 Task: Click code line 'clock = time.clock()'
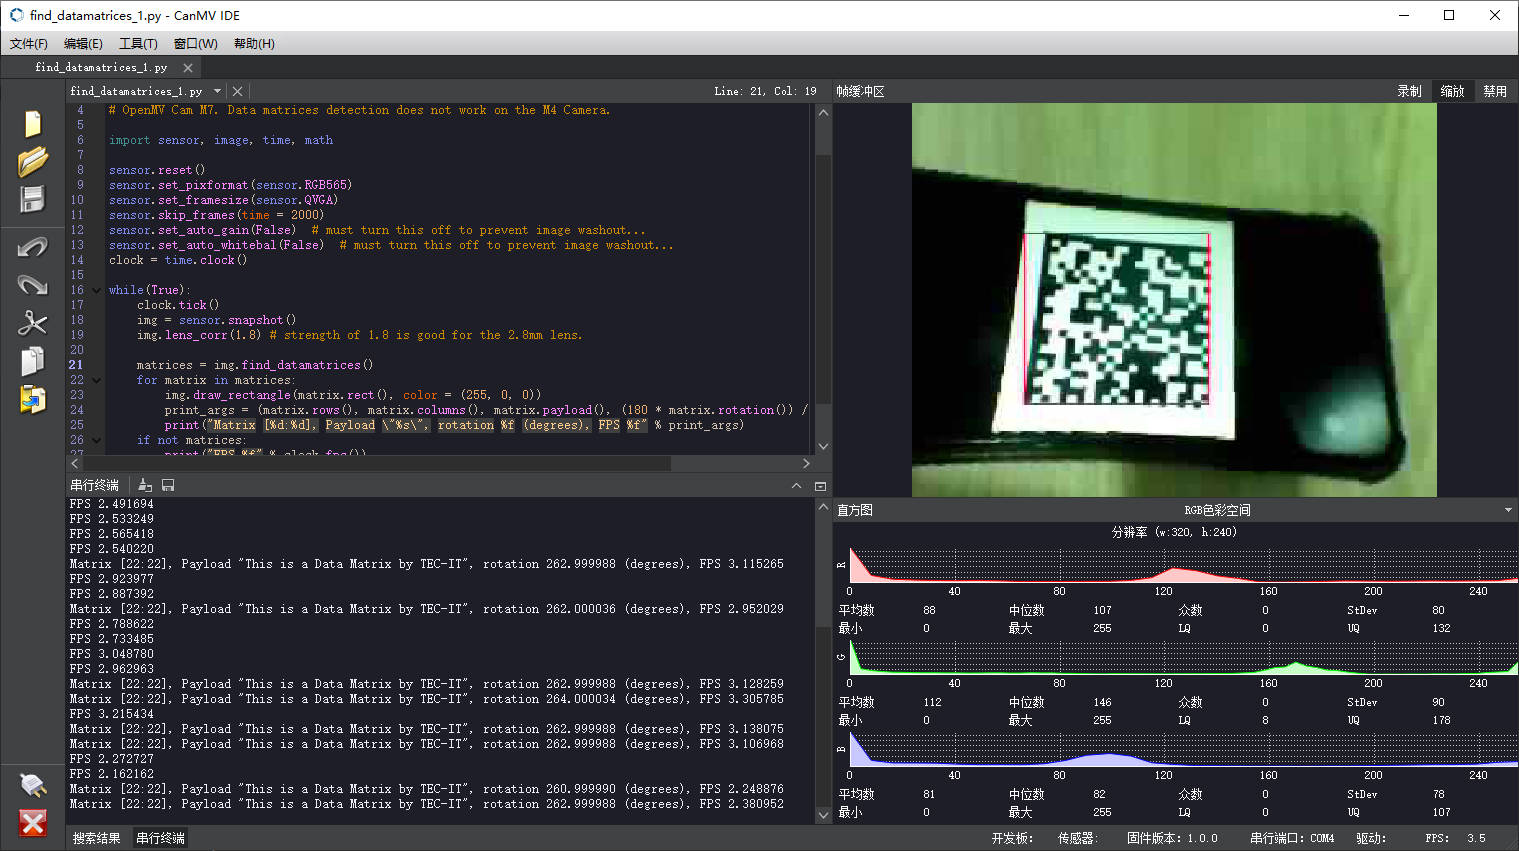(178, 260)
